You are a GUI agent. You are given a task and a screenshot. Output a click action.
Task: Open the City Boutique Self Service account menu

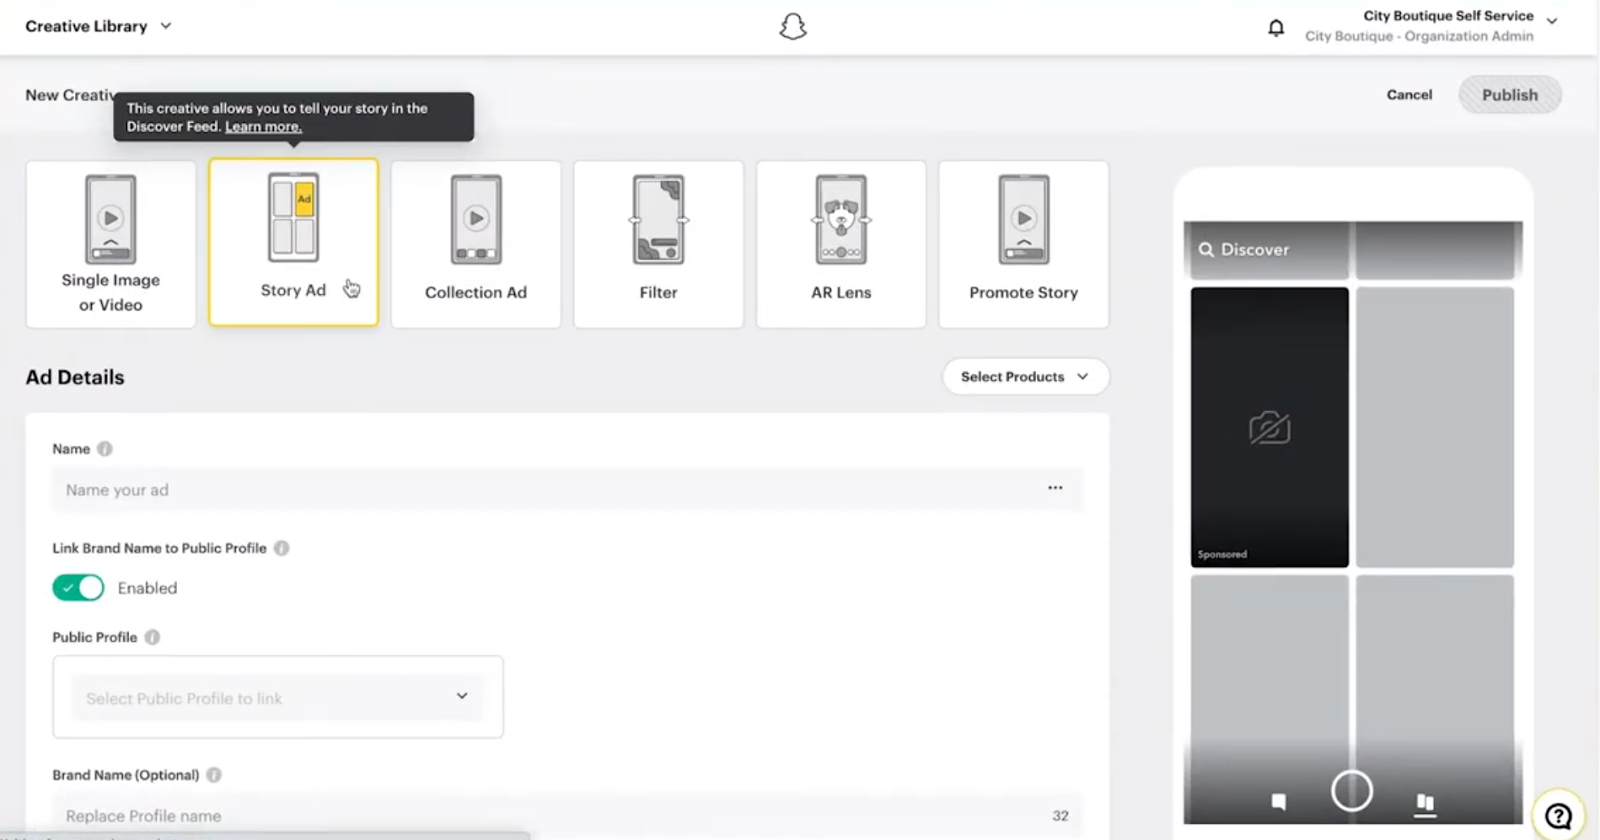tap(1432, 26)
